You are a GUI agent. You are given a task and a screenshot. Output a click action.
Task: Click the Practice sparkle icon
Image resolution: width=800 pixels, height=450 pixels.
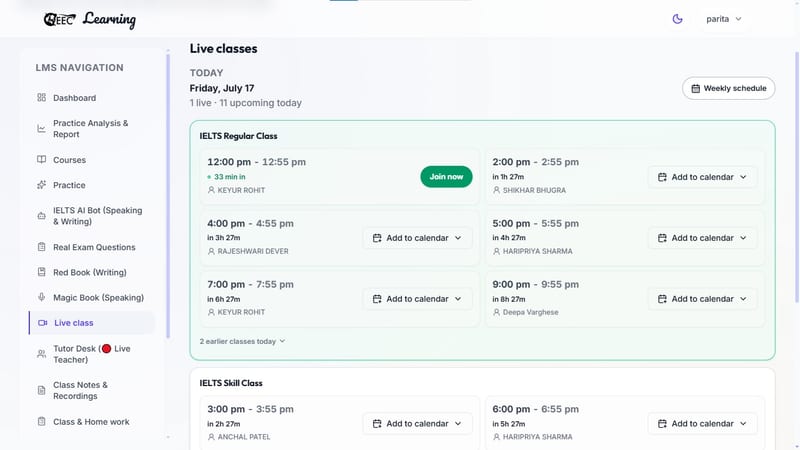41,185
